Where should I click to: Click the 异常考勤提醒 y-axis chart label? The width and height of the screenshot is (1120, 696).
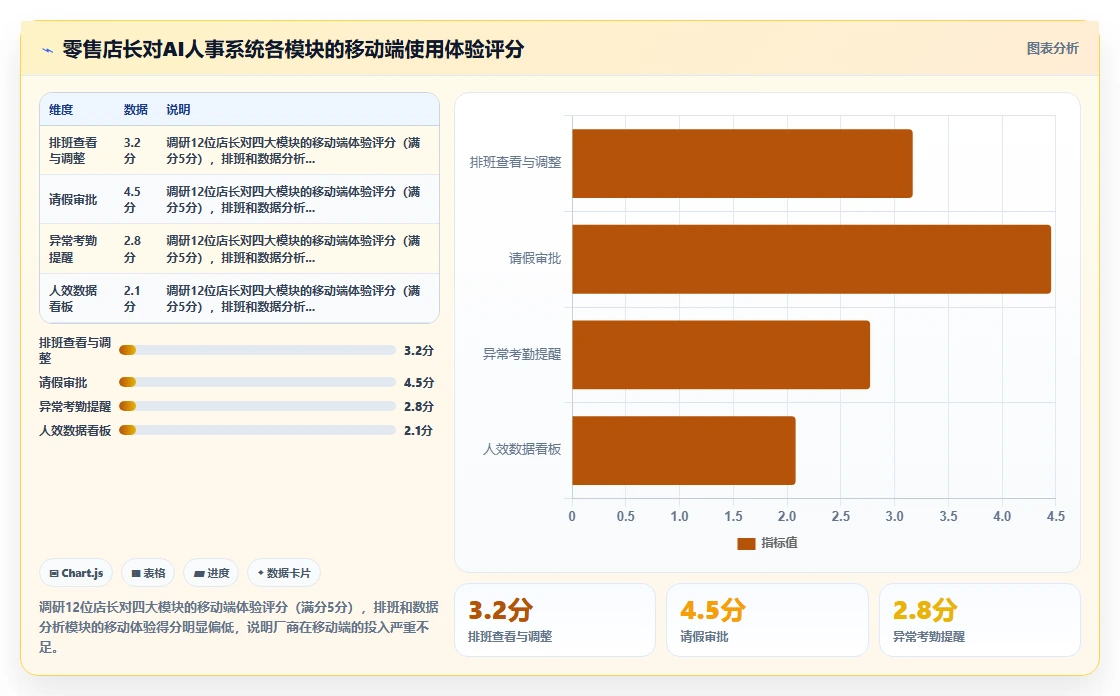tap(522, 354)
